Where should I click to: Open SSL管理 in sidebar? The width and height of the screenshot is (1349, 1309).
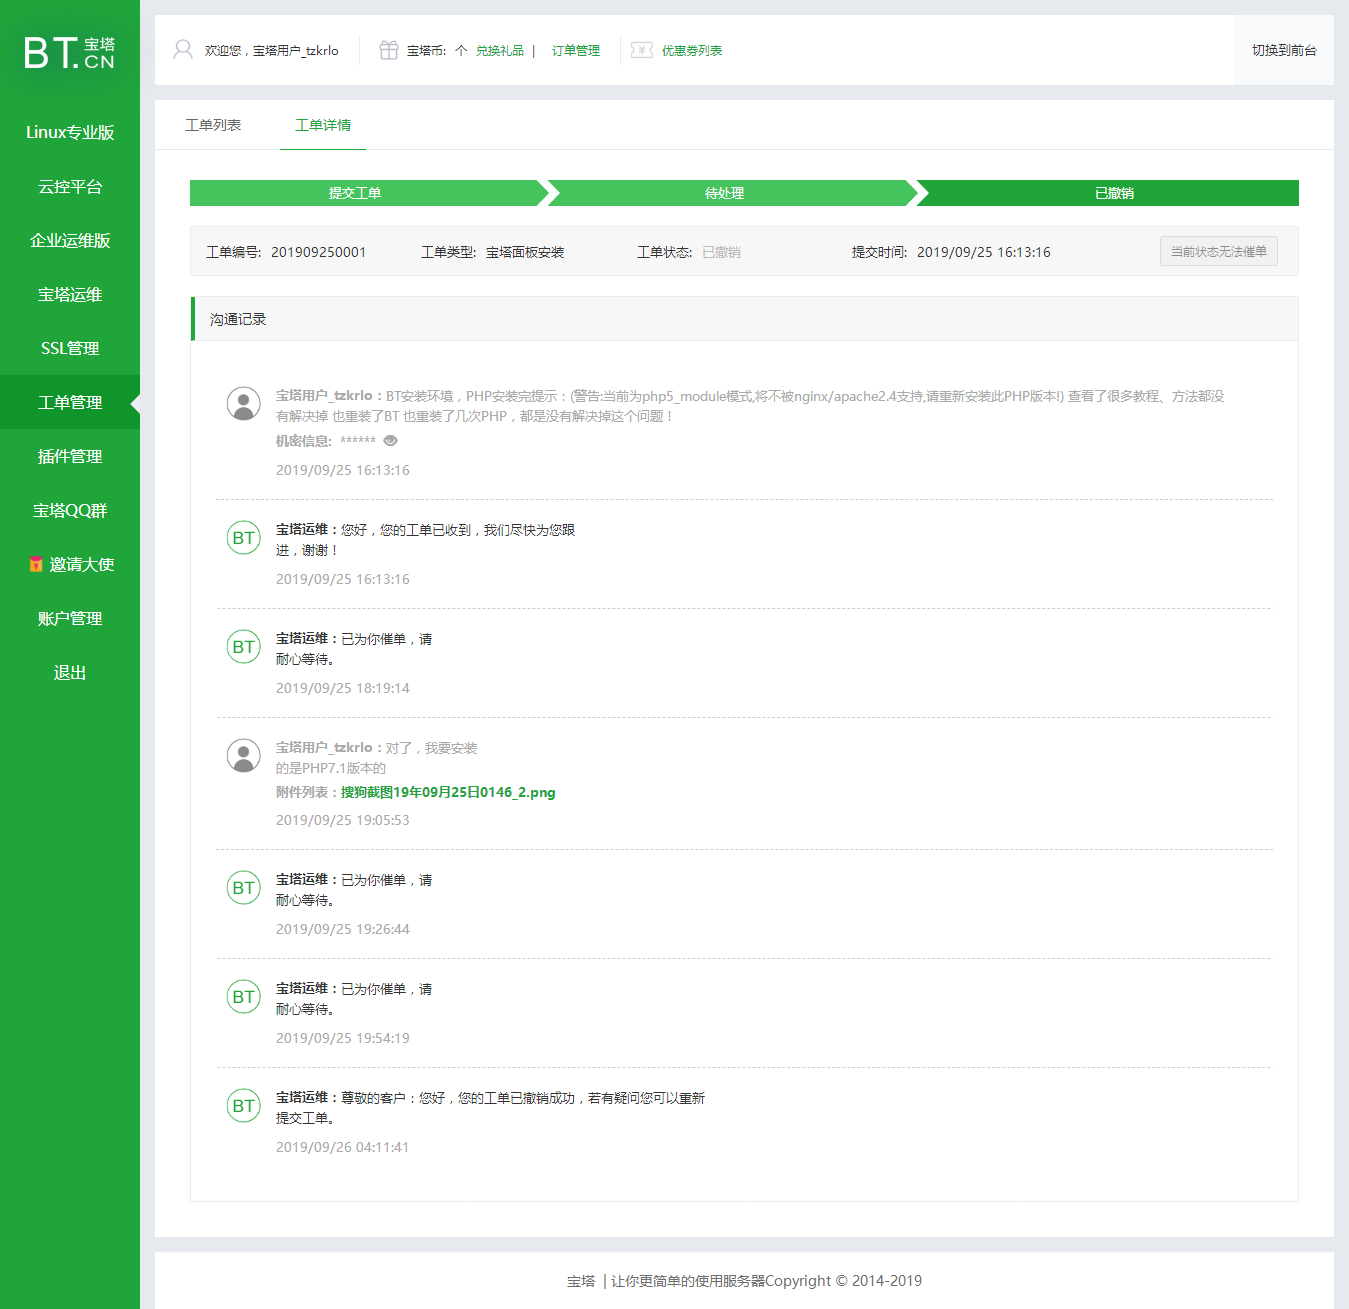click(70, 348)
